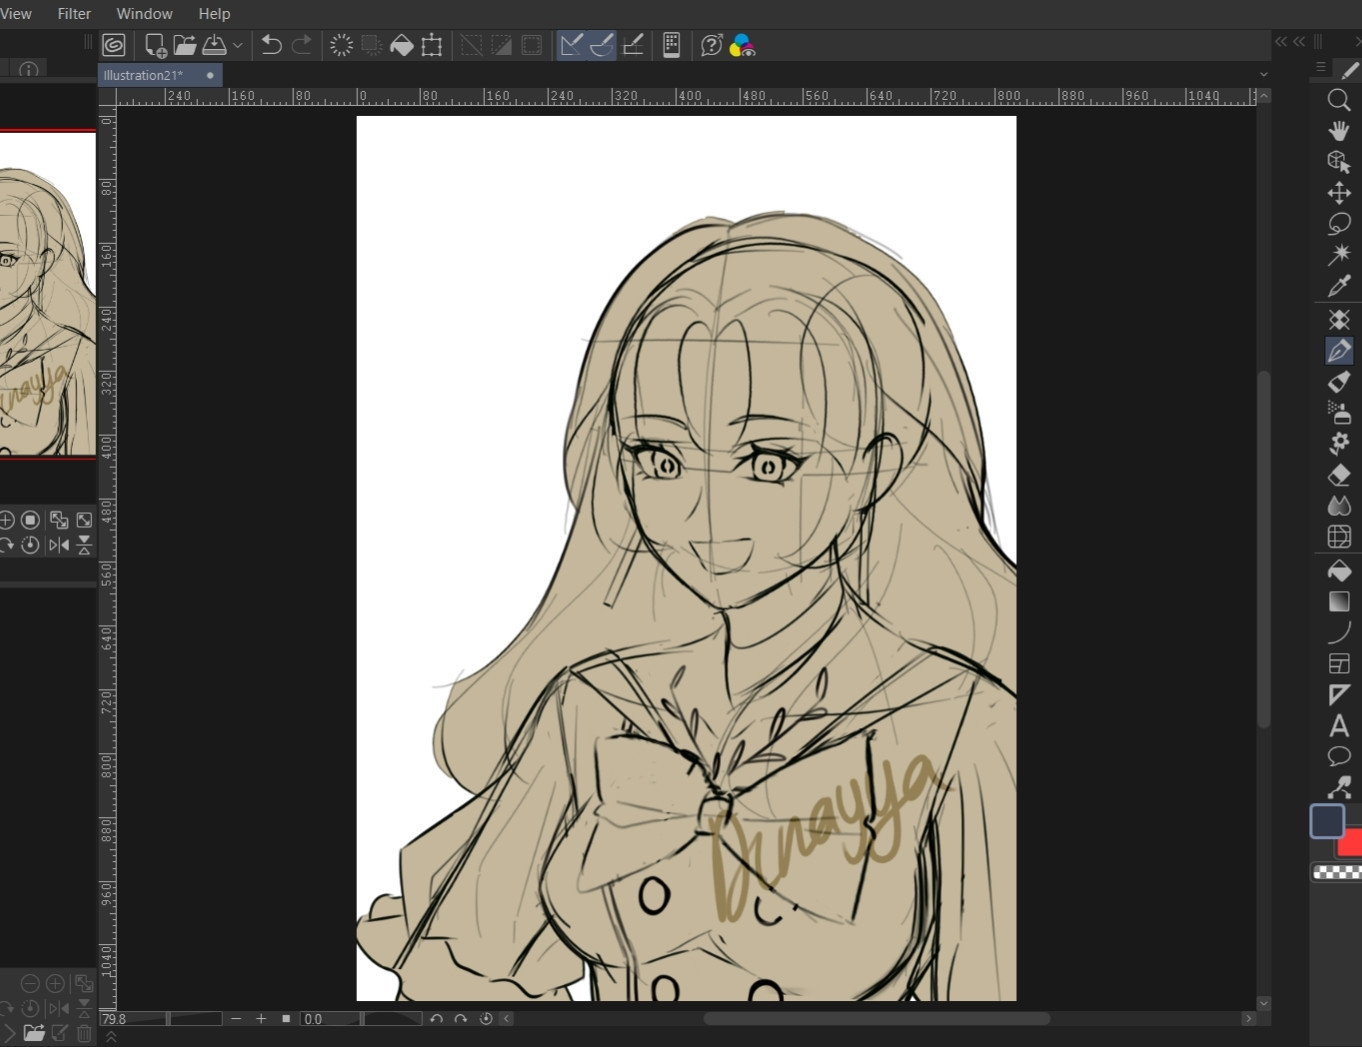This screenshot has width=1362, height=1047.
Task: Select the Zoom magnifier tool
Action: click(1339, 100)
